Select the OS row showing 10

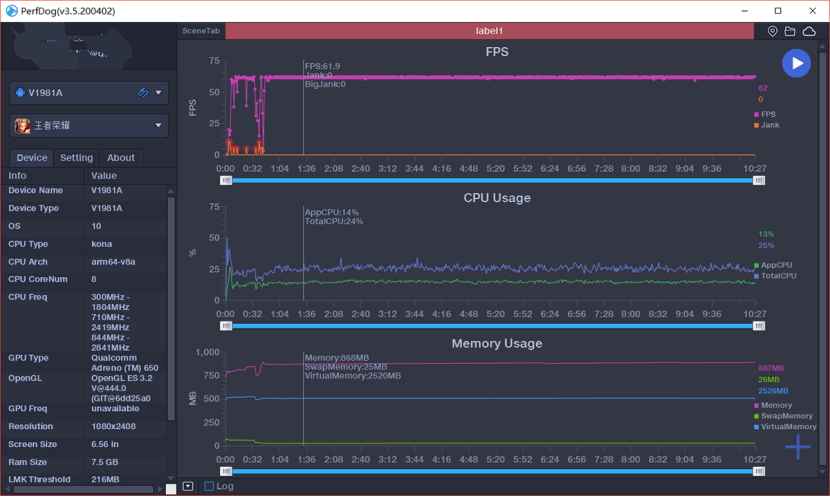coord(84,226)
